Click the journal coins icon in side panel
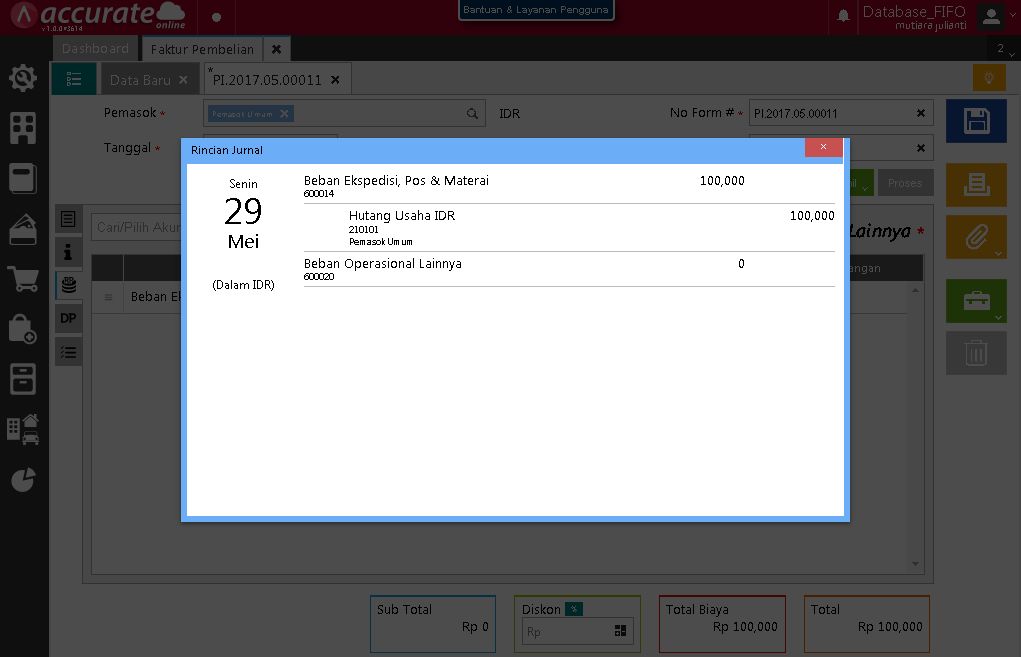The image size is (1021, 657). coord(68,285)
